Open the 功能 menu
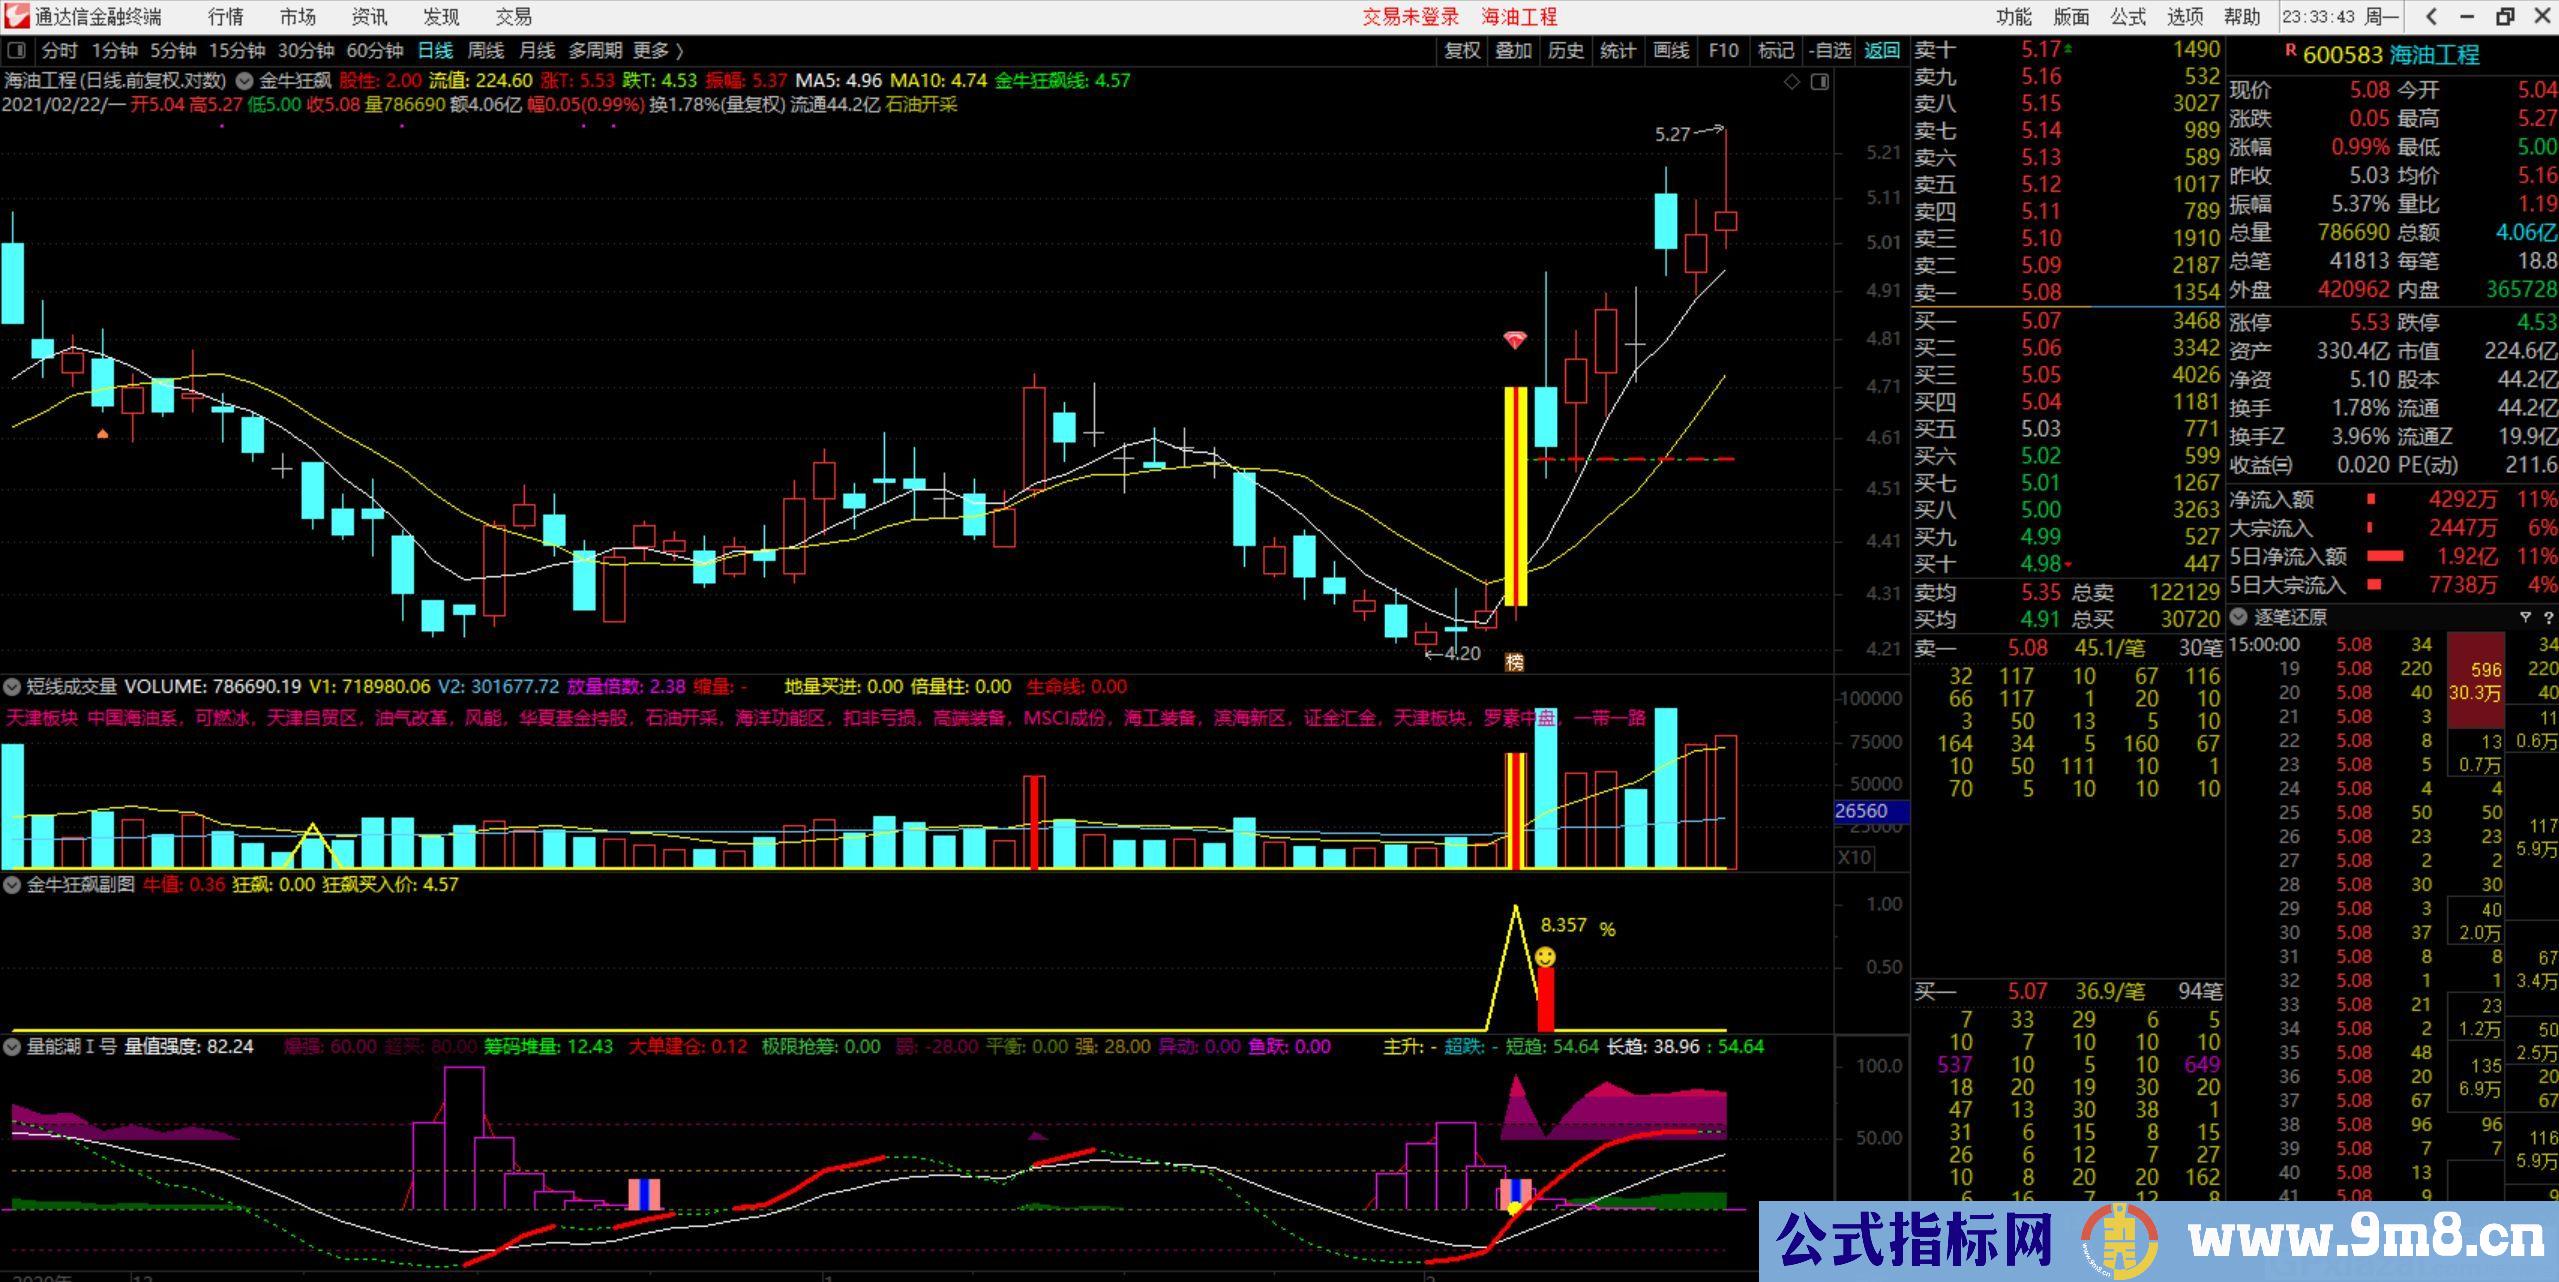Screen dimensions: 2559x1282 (x=2013, y=17)
